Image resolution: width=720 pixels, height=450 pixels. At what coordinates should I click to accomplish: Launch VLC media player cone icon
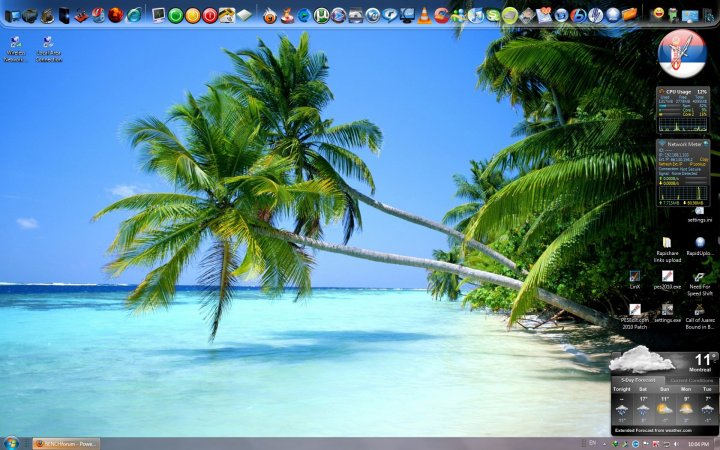(424, 16)
